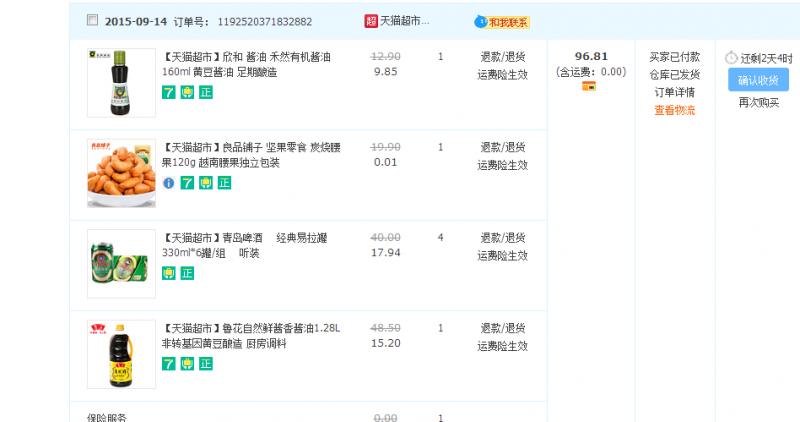The height and width of the screenshot is (422, 800).
Task: Open the Tmall supermarket red shop icon
Action: click(x=371, y=21)
